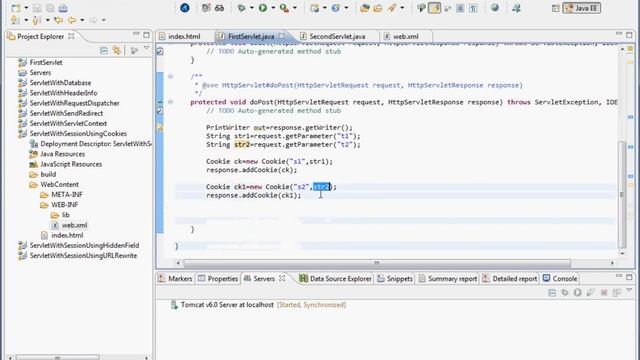Click the New file wizard icon

tap(16, 8)
